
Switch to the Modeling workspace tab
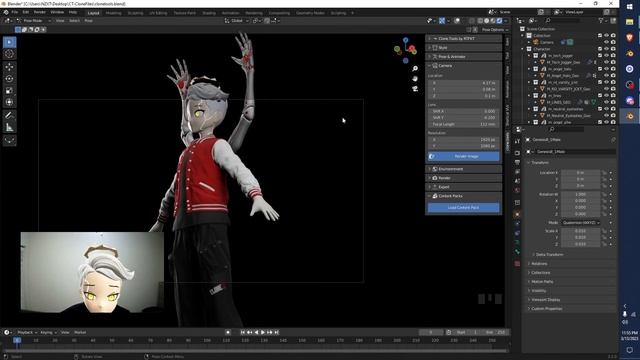[113, 13]
